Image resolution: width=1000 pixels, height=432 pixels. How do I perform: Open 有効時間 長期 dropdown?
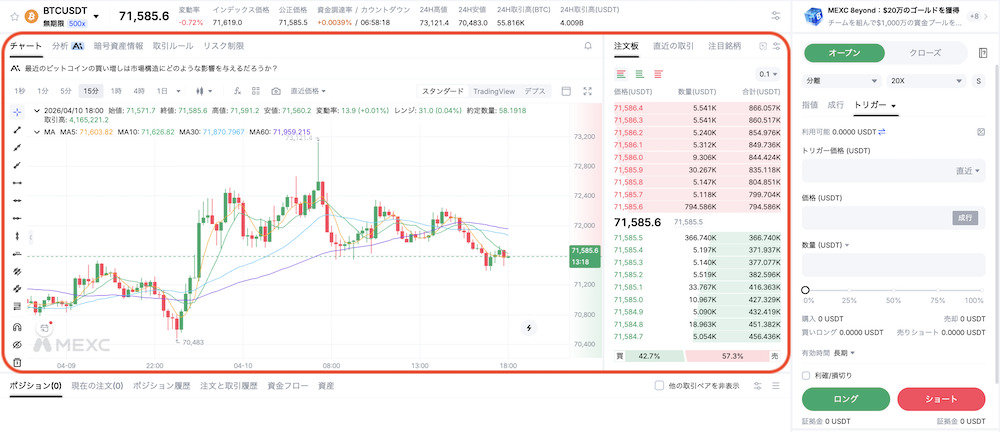click(x=845, y=352)
